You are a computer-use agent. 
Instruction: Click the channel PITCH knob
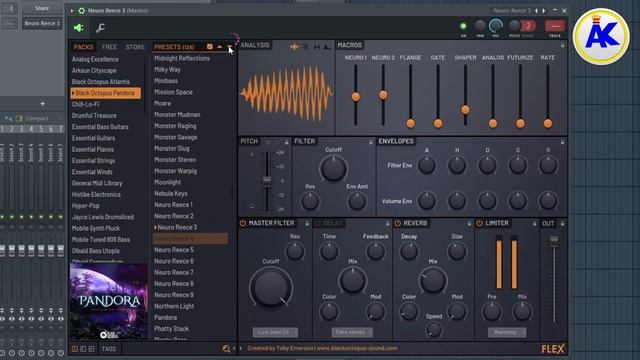[x=514, y=26]
